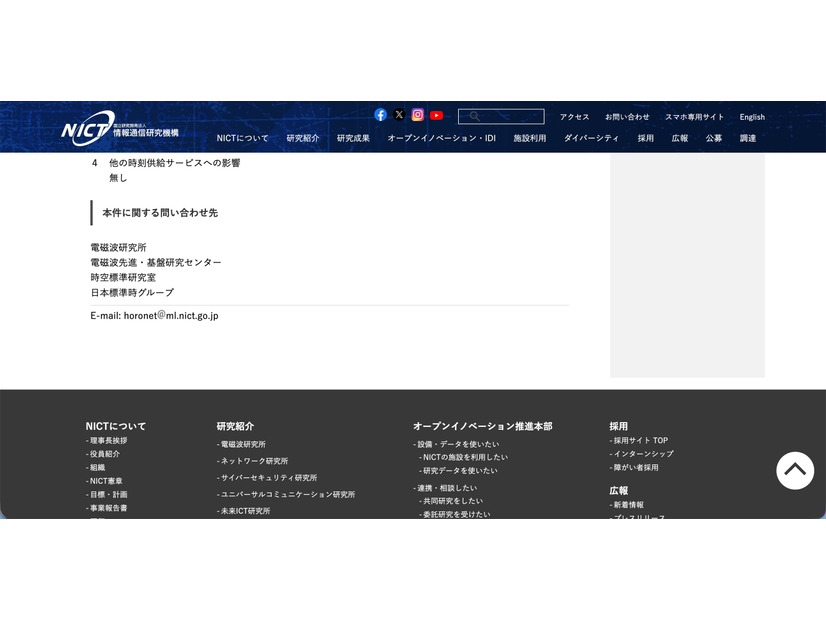Open footer link 目標・計画
Viewport: 826px width, 620px height.
[x=108, y=494]
